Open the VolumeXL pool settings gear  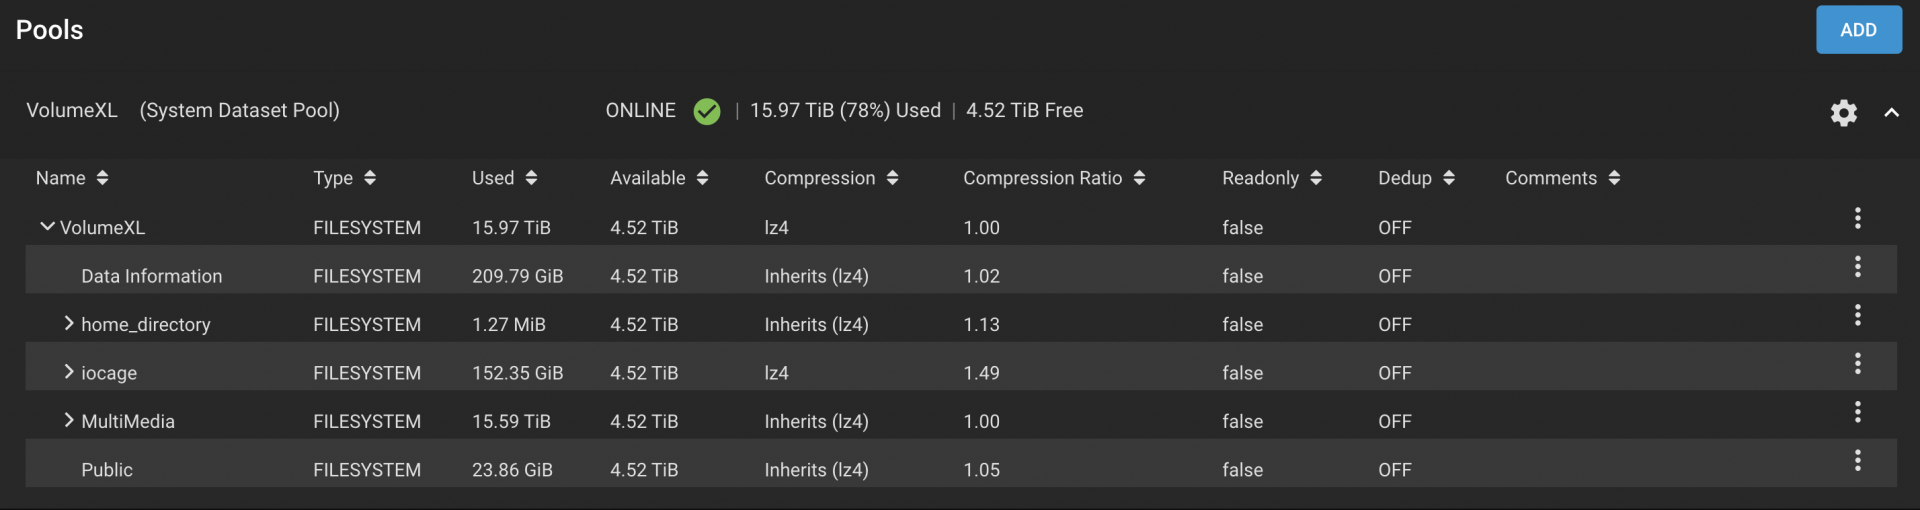[x=1843, y=112]
